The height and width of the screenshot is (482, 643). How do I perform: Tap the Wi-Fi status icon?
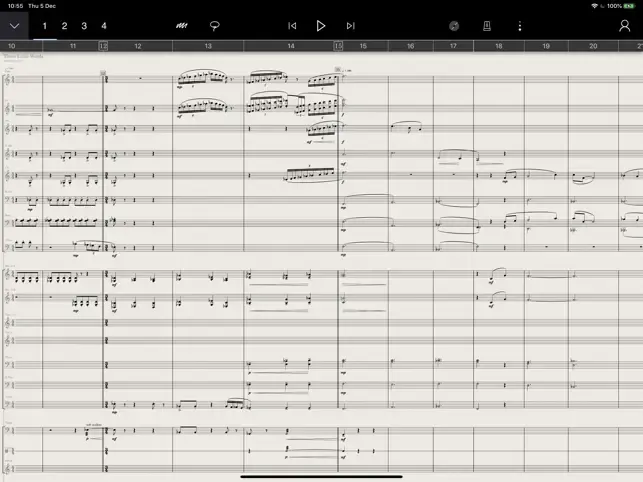pyautogui.click(x=595, y=6)
